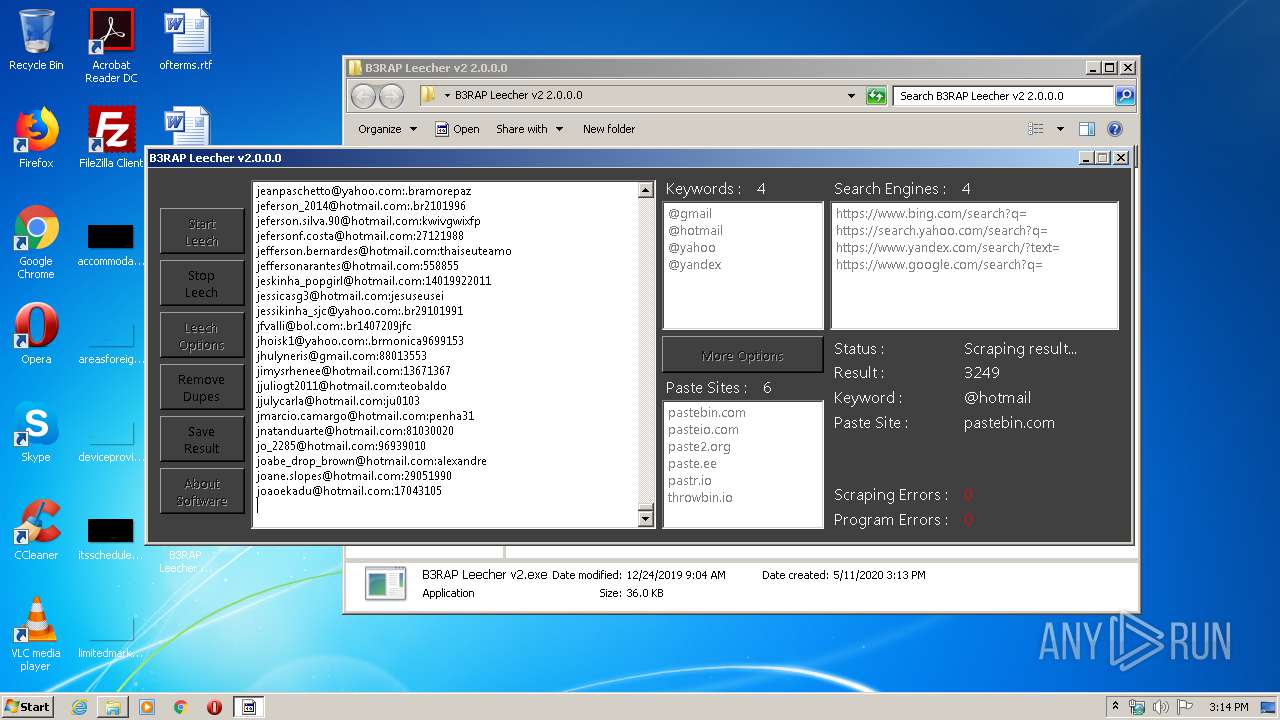
Task: Click the More Options button
Action: (x=743, y=356)
